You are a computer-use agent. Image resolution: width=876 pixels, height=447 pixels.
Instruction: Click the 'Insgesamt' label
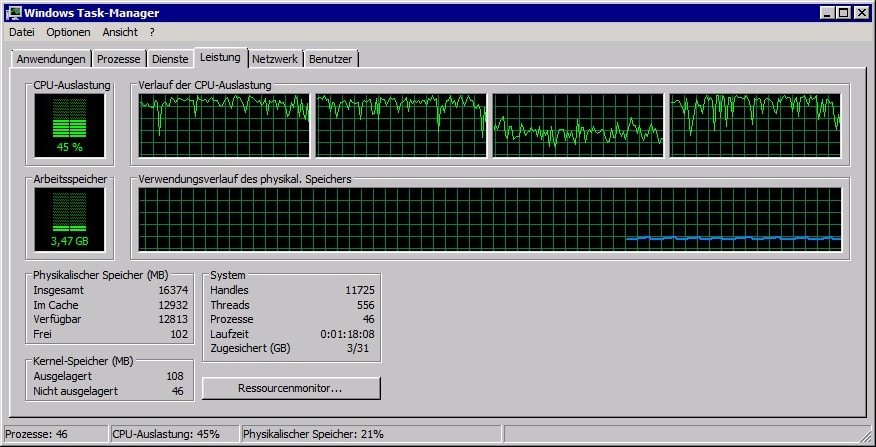click(59, 291)
